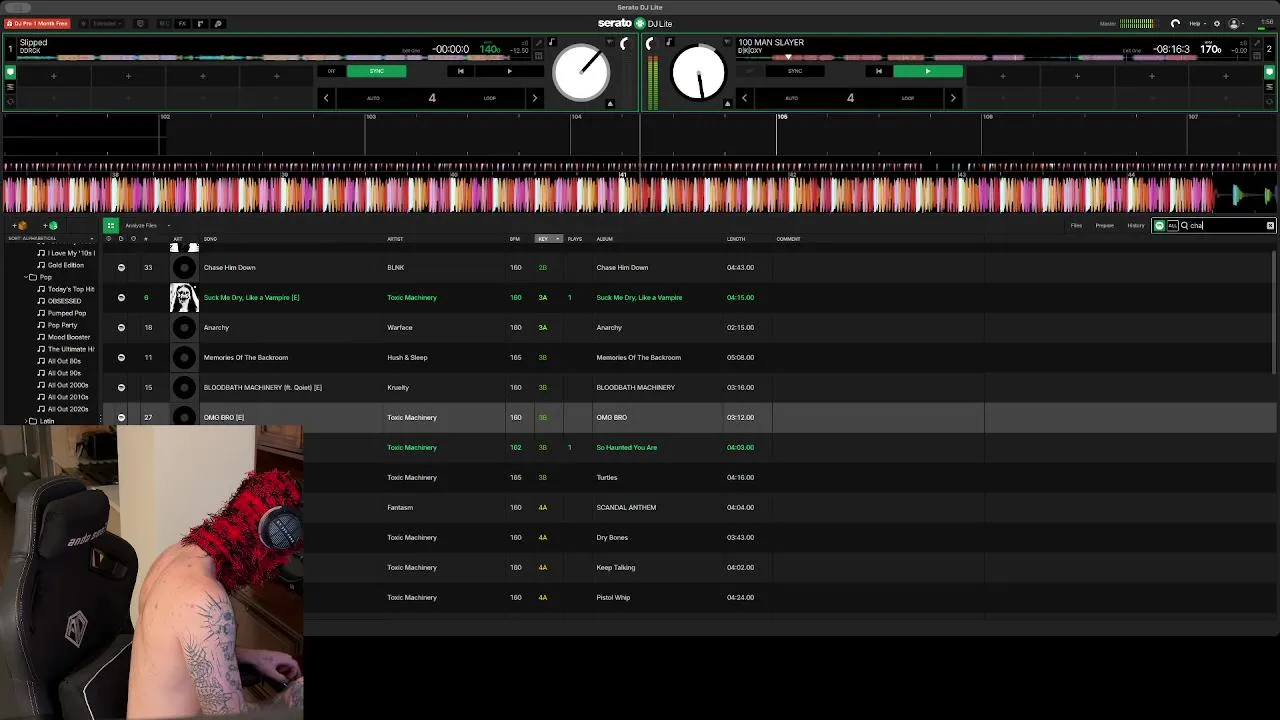Click deck 1 virtual platter
The height and width of the screenshot is (720, 1280).
[581, 72]
